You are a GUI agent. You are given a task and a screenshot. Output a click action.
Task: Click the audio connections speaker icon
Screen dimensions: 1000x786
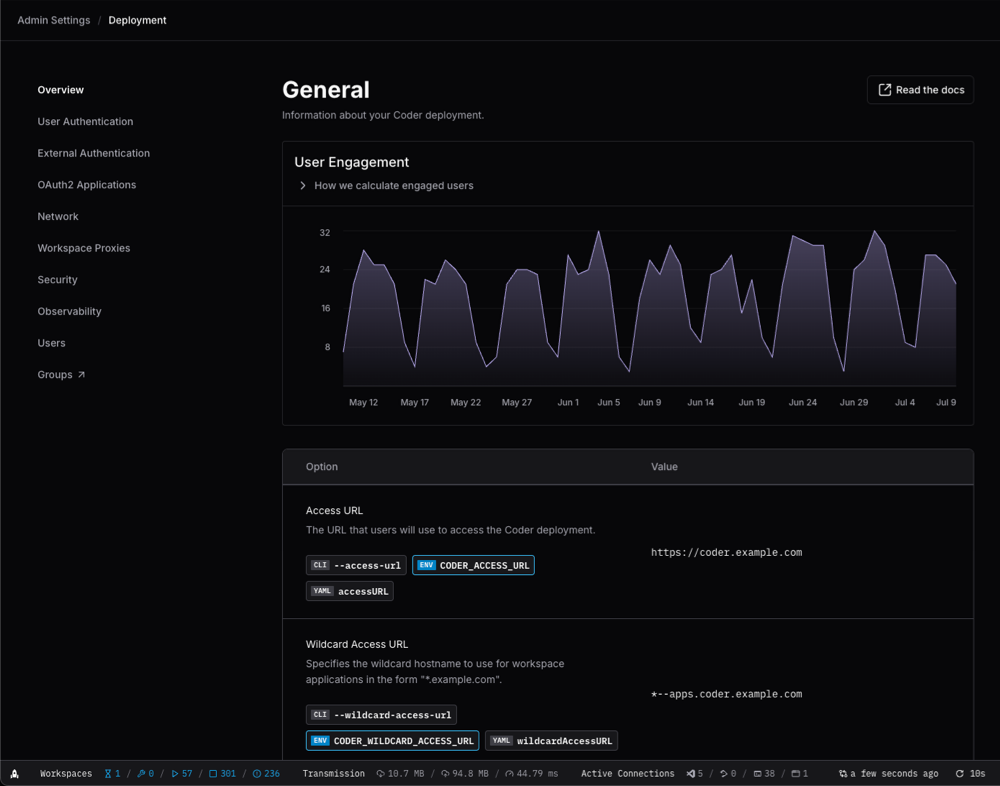point(689,773)
